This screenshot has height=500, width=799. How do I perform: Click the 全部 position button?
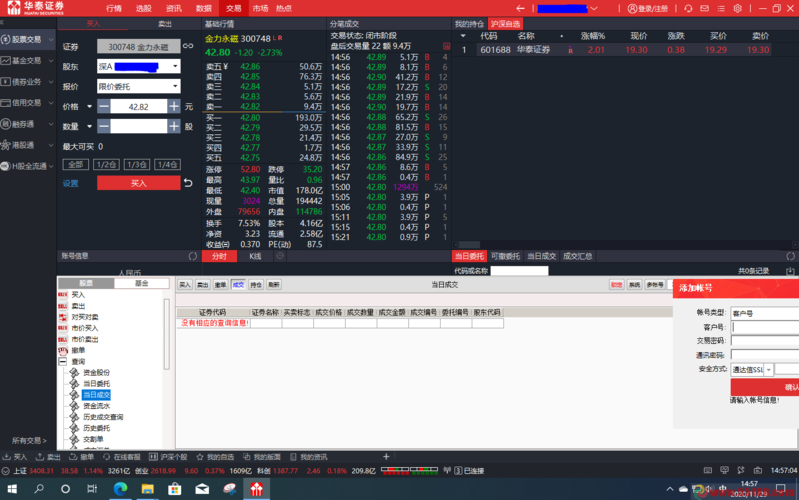coord(76,165)
